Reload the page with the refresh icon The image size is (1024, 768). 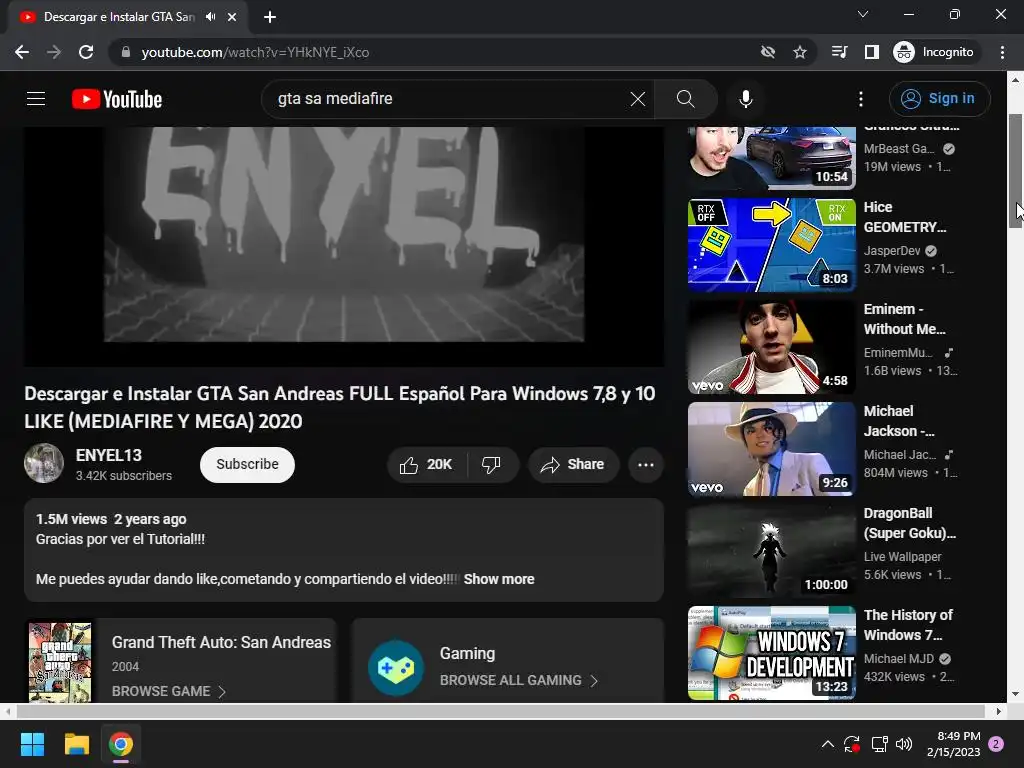tap(86, 52)
